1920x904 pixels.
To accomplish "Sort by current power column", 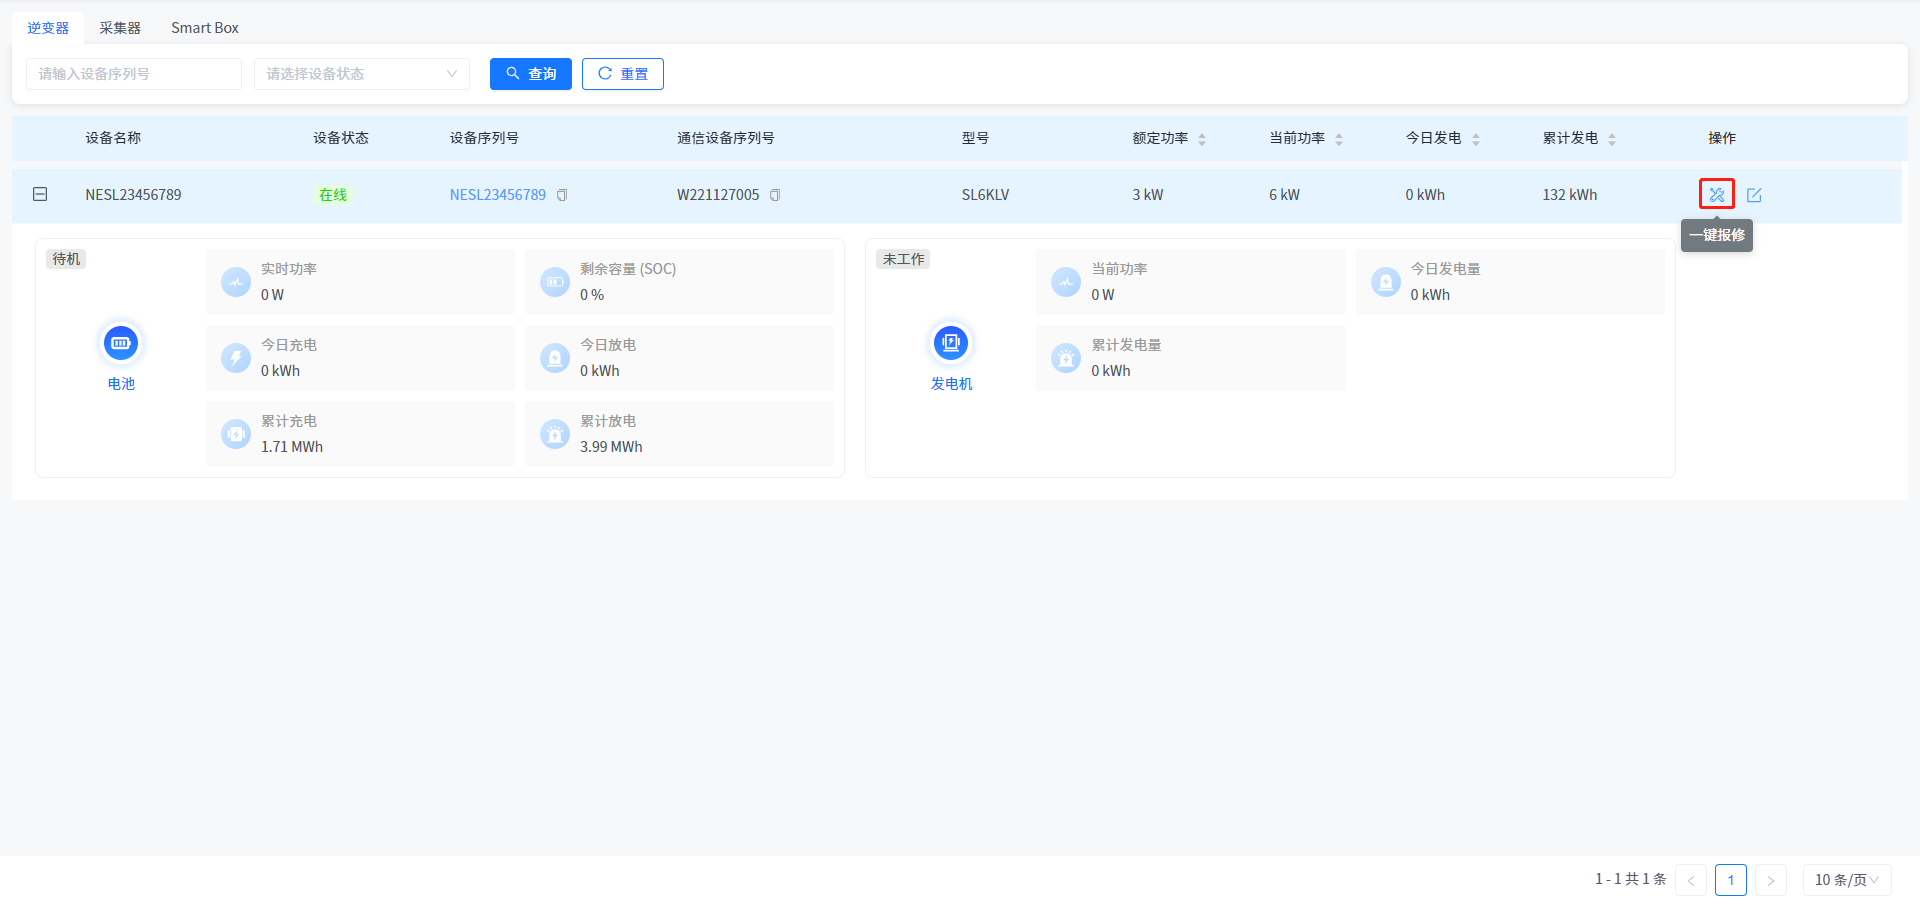I will 1339,139.
